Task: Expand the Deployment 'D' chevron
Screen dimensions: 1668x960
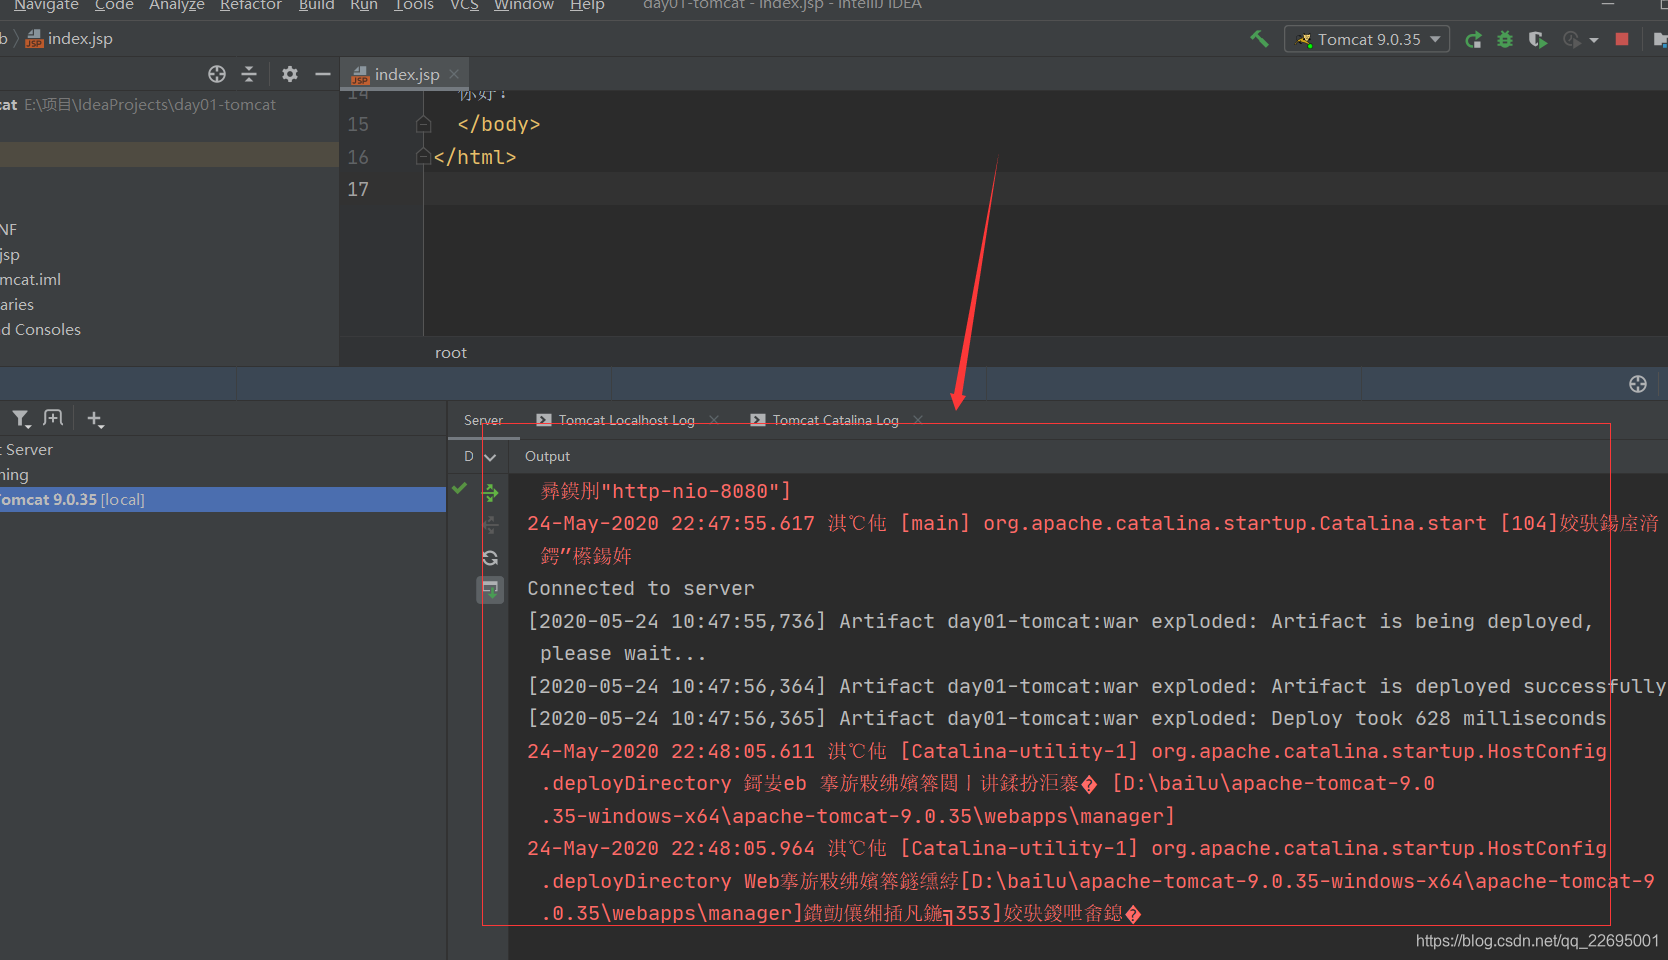Action: pyautogui.click(x=490, y=457)
